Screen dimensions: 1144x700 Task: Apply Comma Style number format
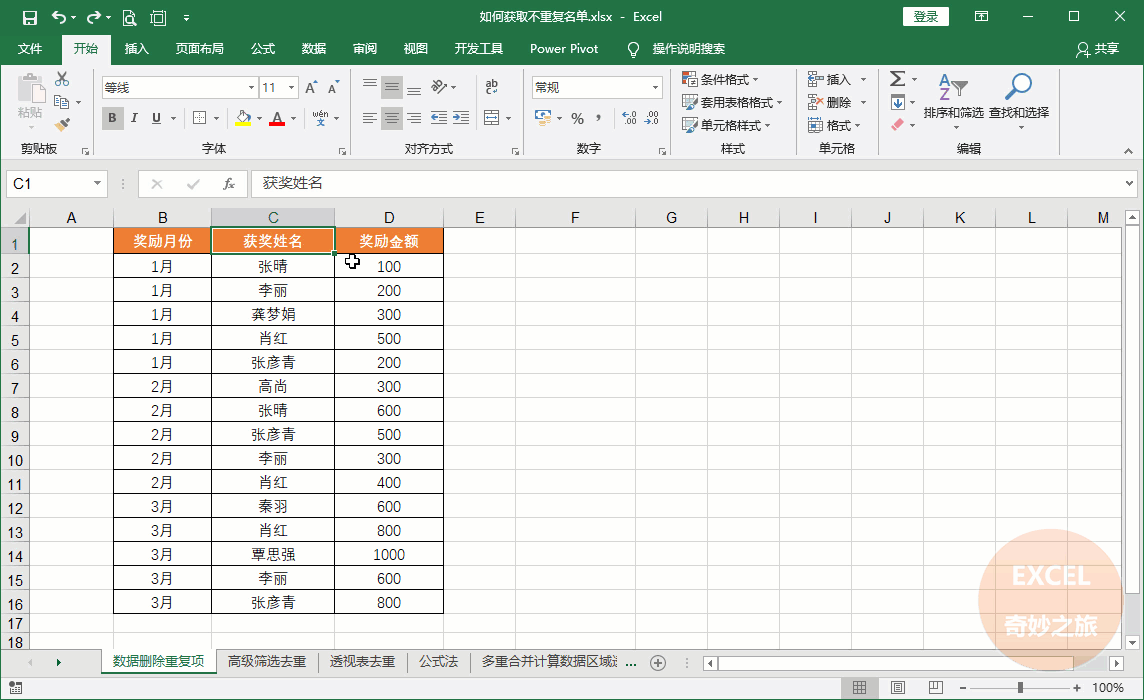pyautogui.click(x=599, y=118)
